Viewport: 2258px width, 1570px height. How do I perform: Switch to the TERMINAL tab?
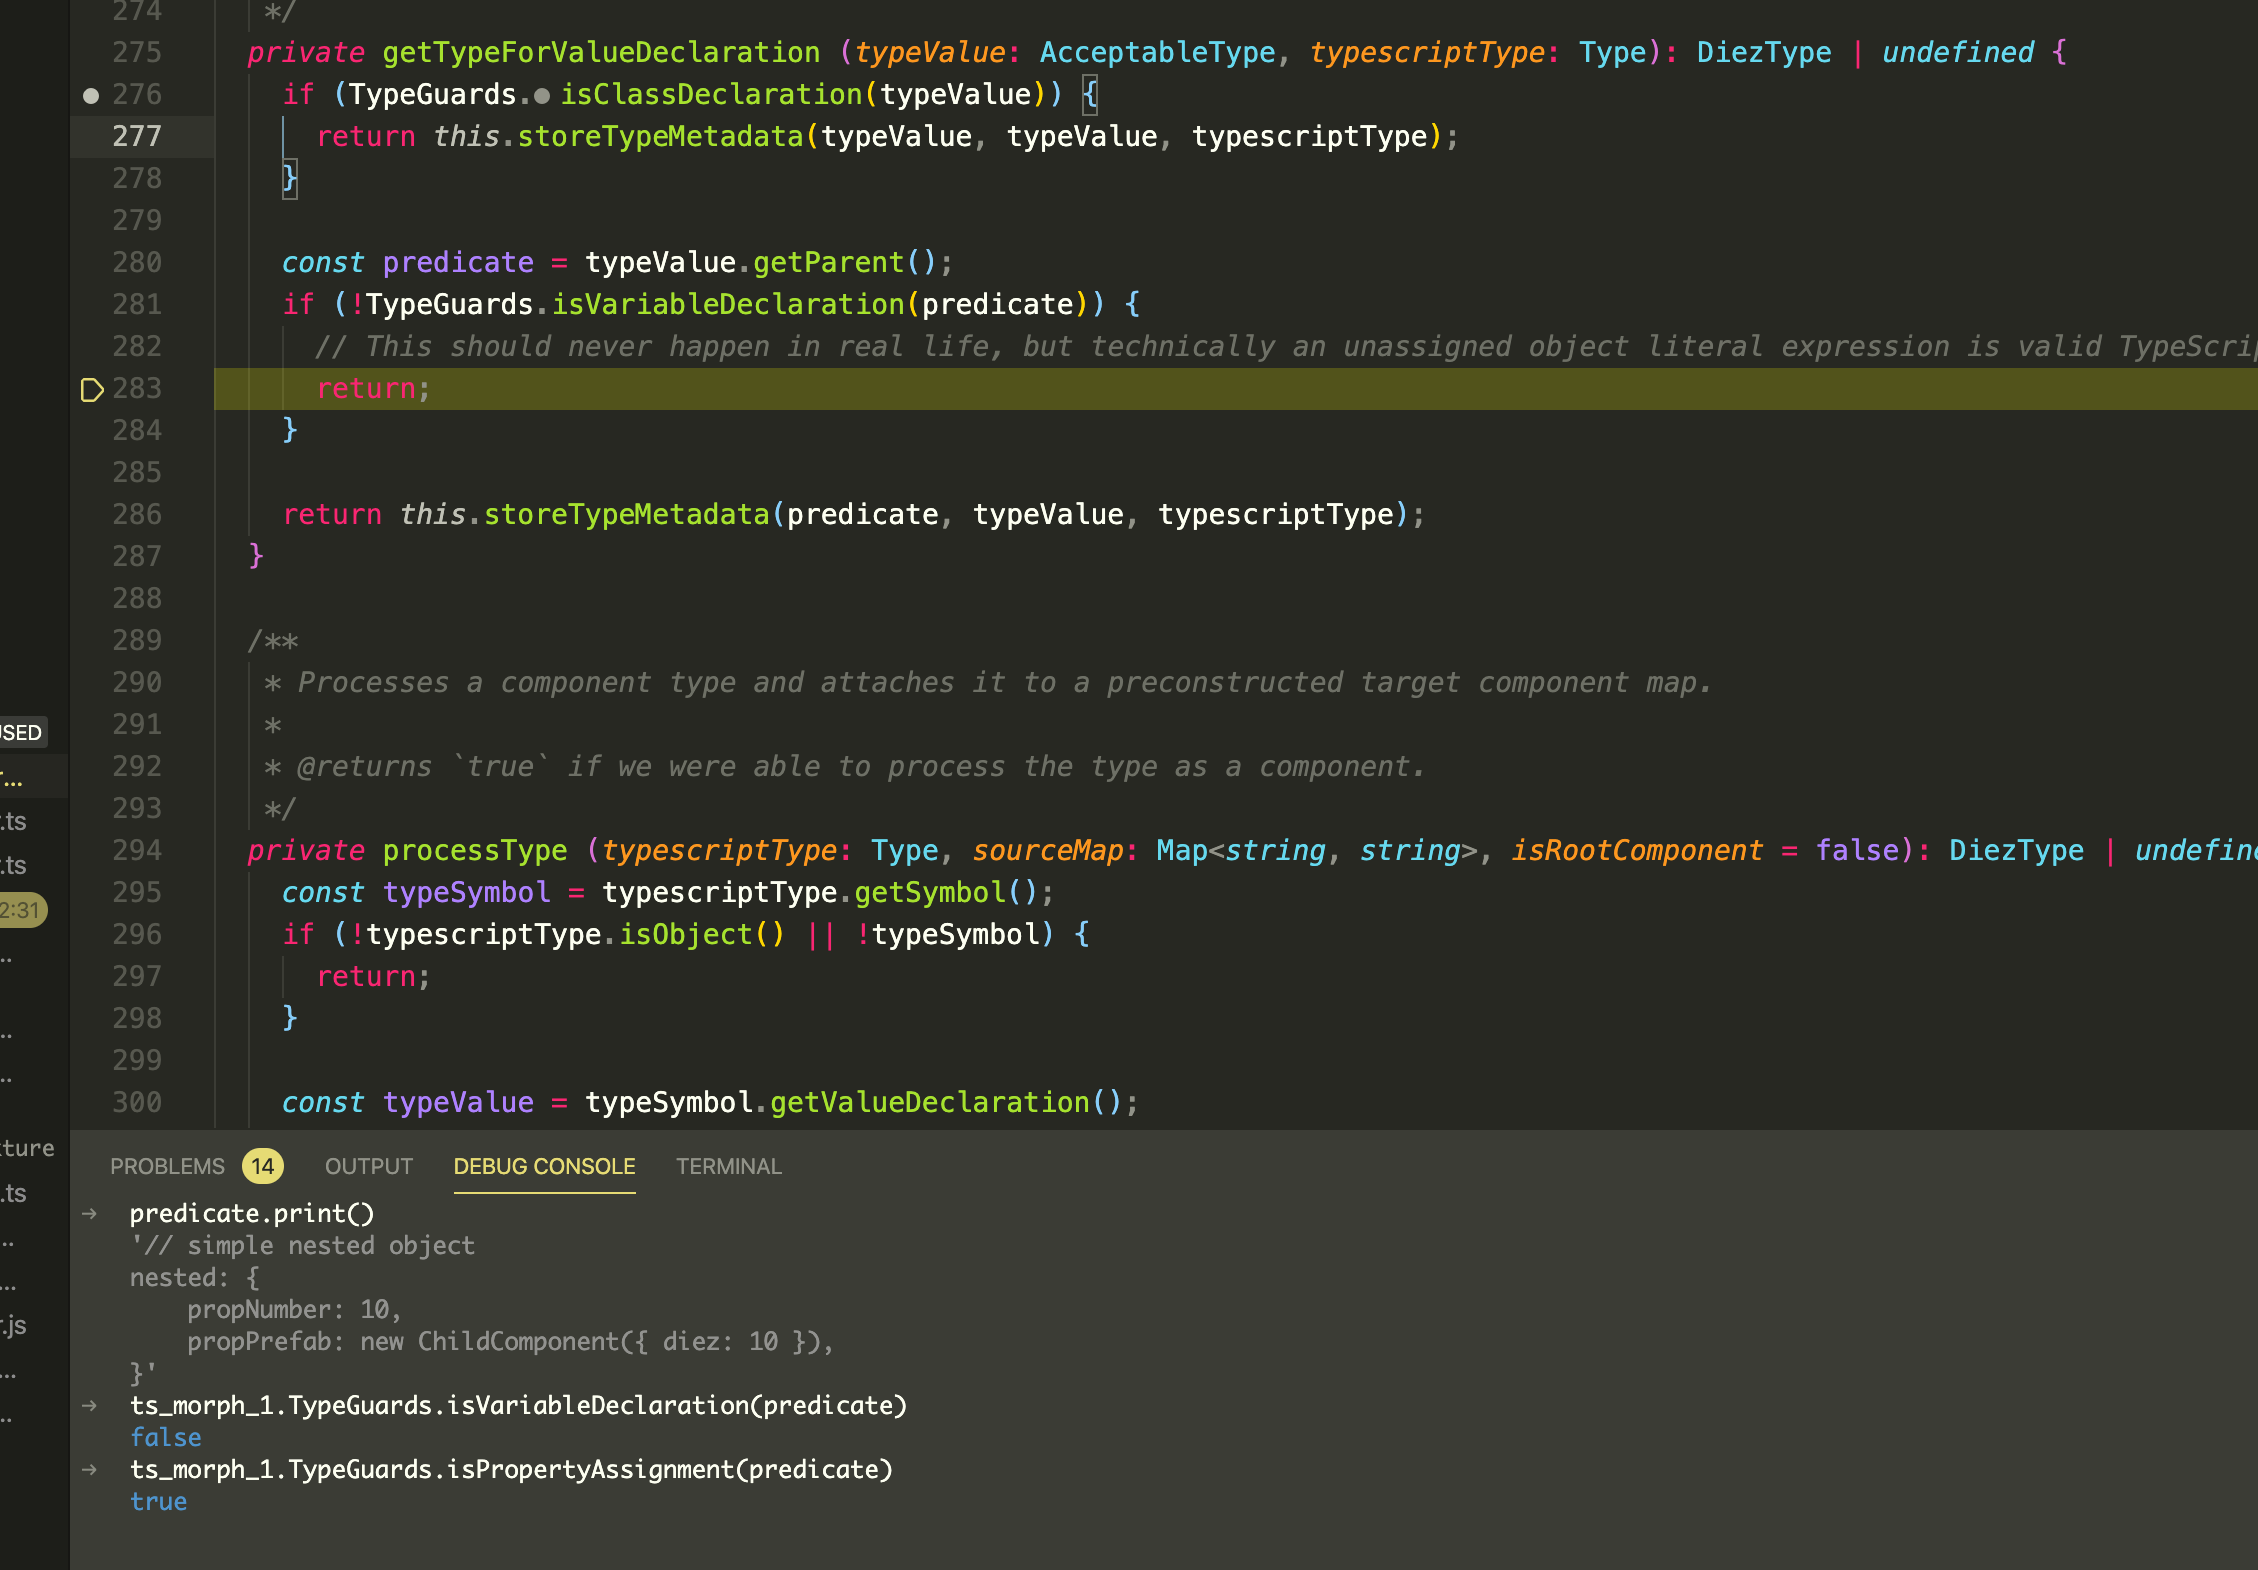coord(728,1166)
